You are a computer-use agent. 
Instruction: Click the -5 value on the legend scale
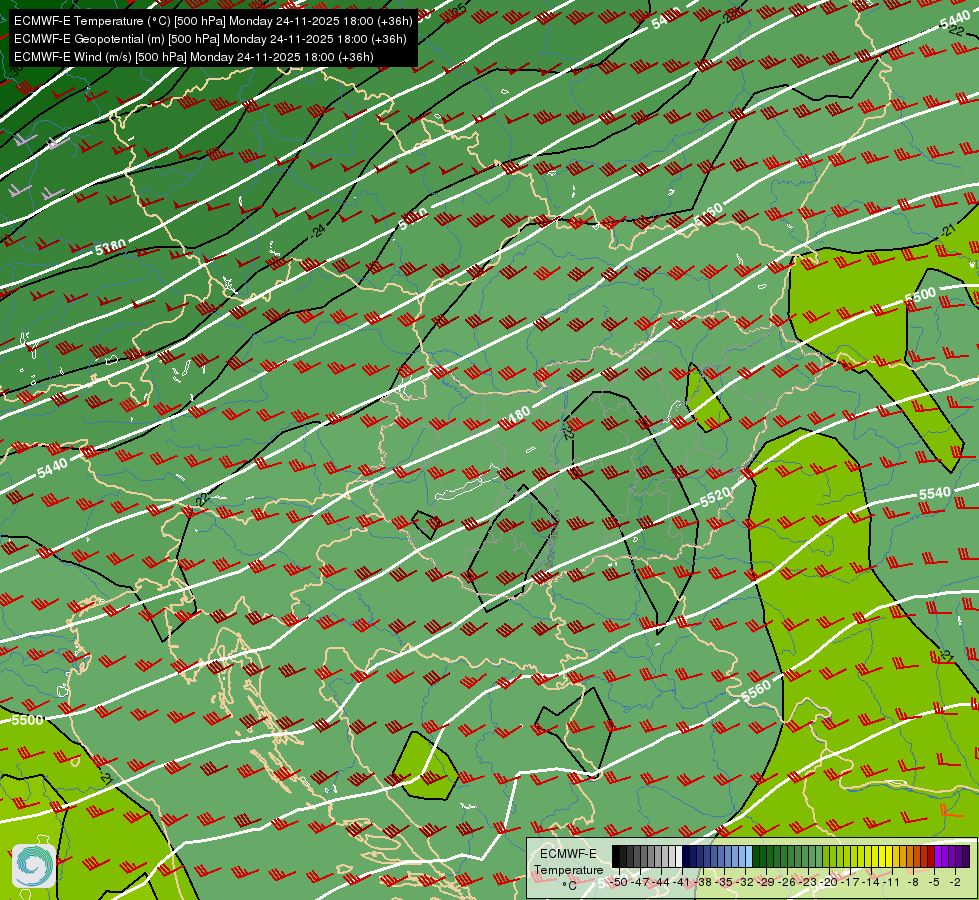coord(934,882)
